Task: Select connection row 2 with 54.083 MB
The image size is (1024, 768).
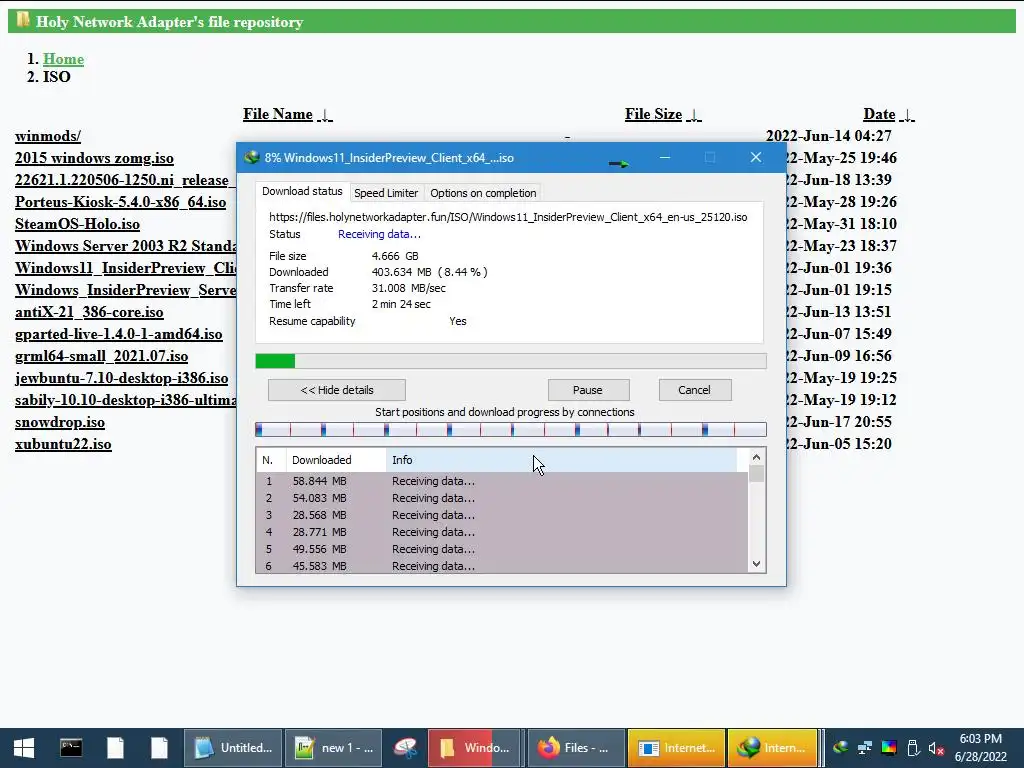Action: [x=502, y=498]
